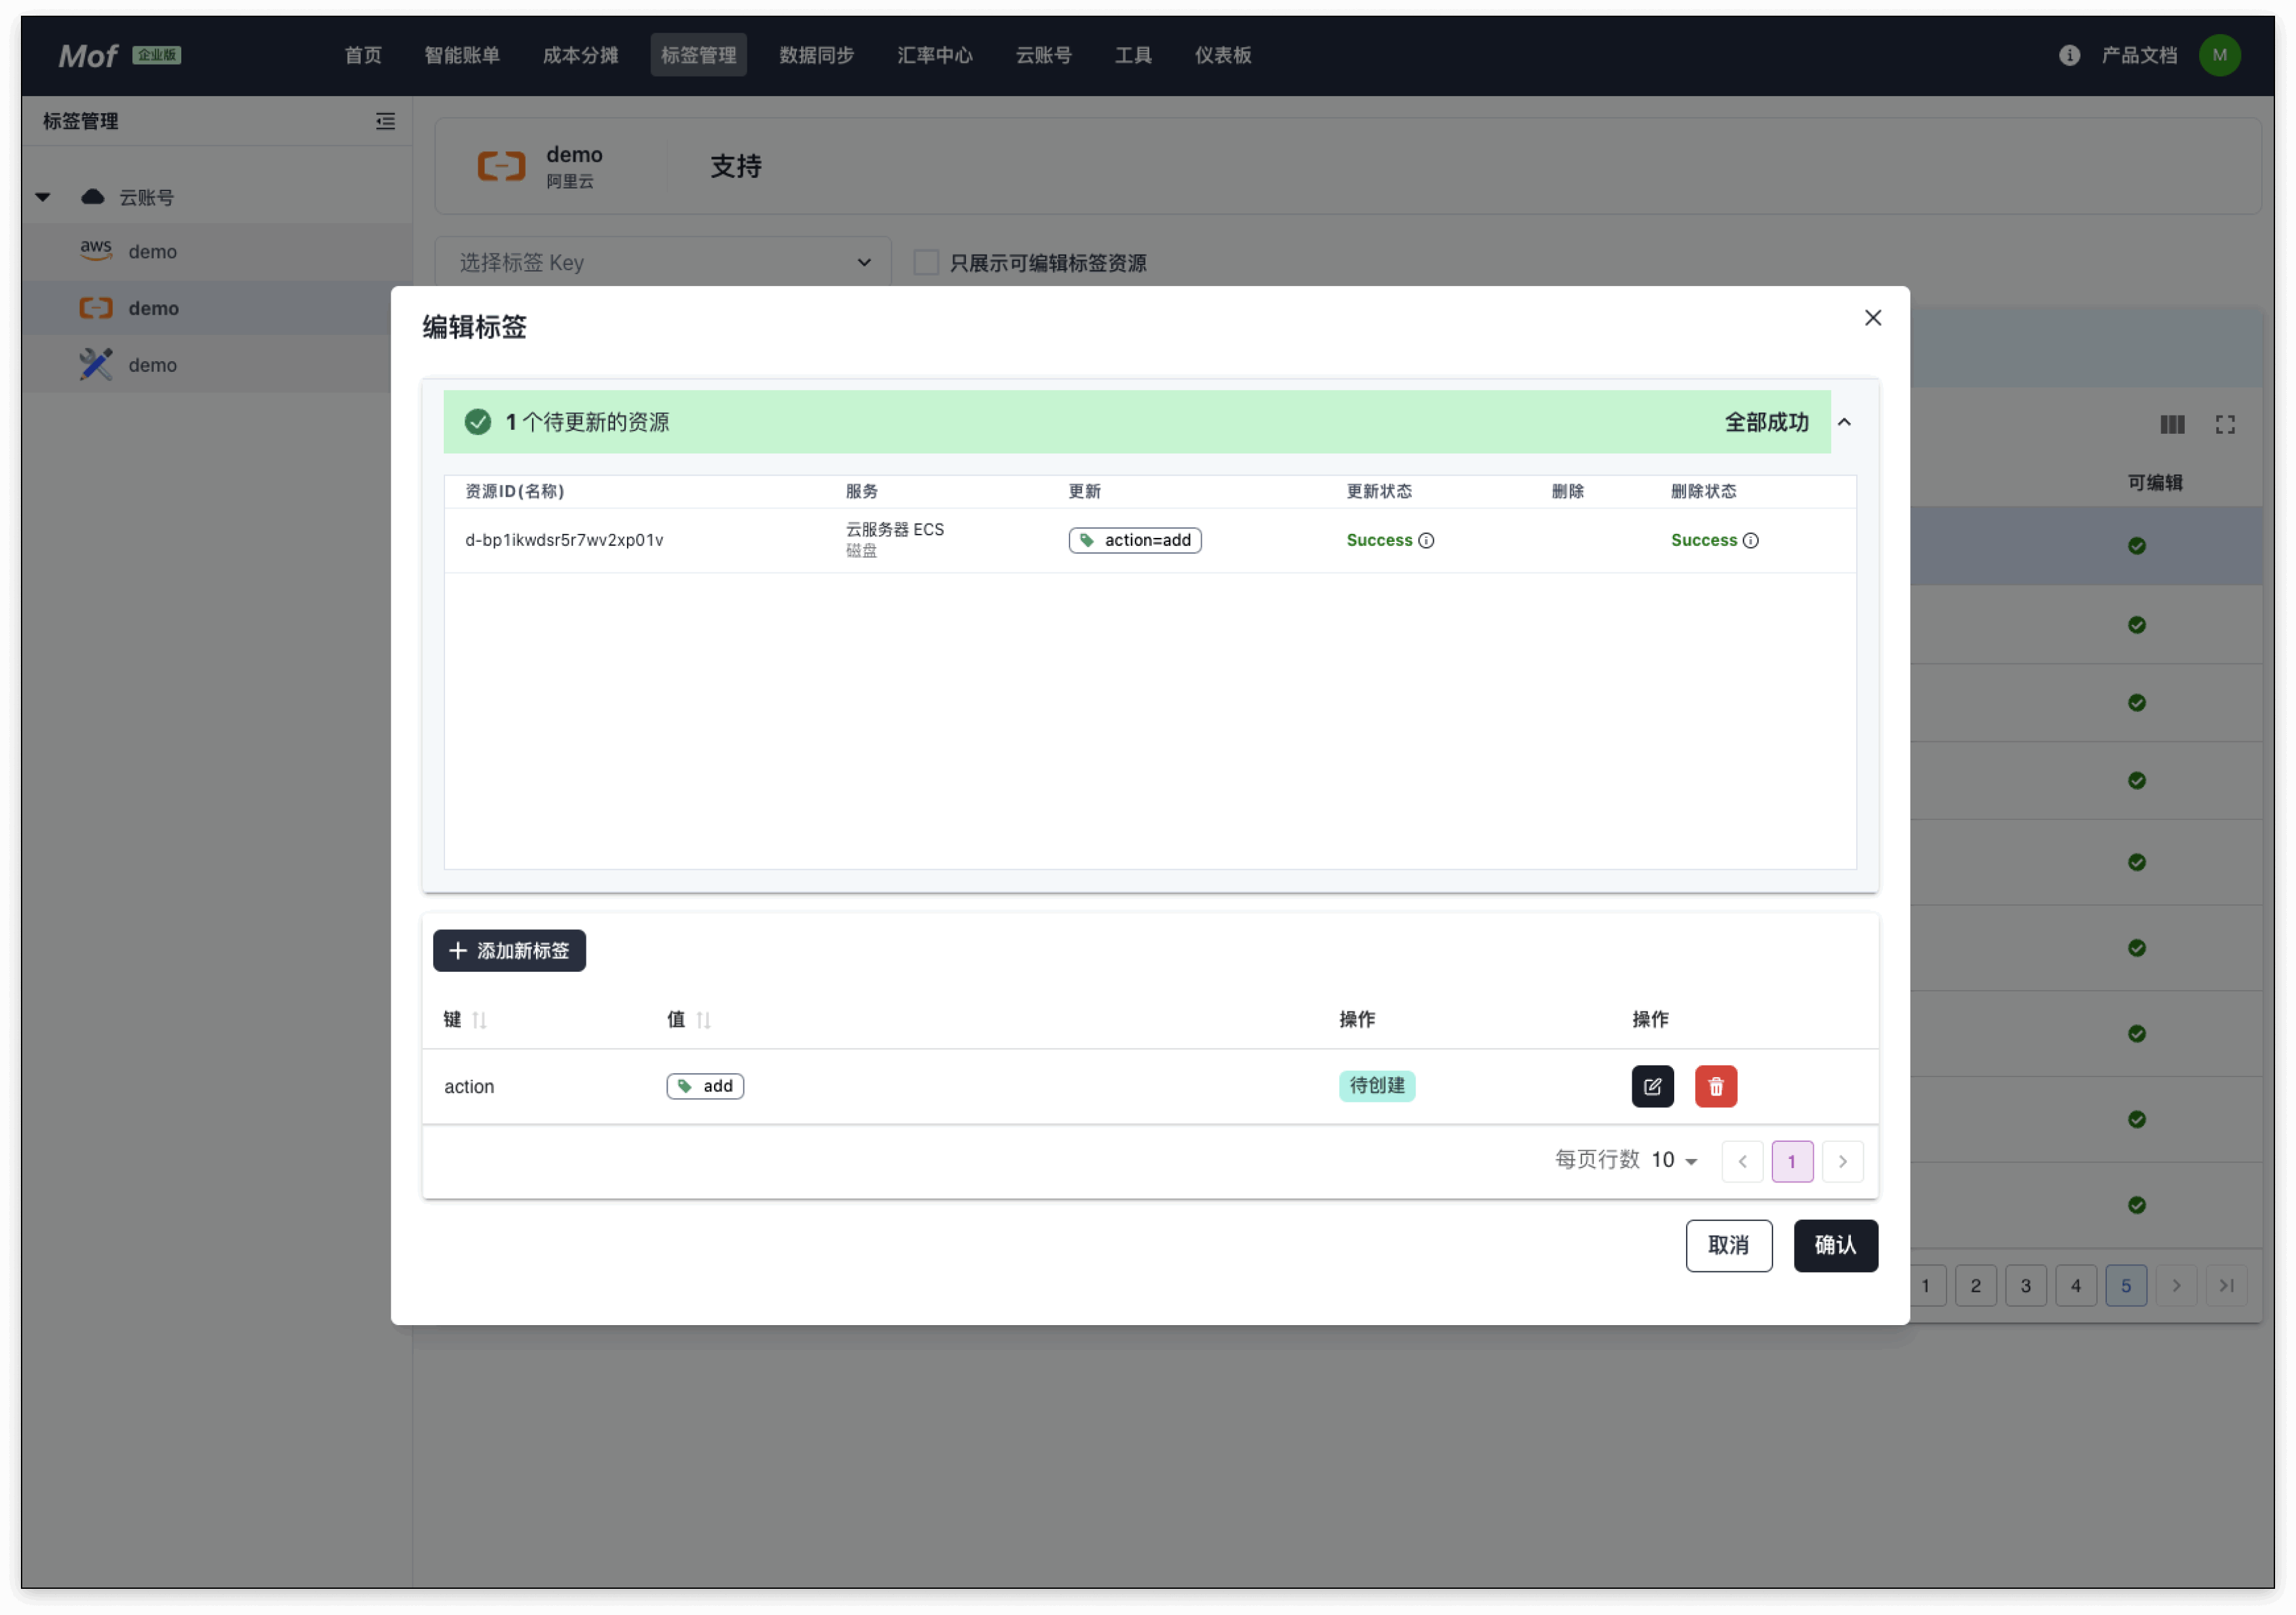Click the info icon beside 产品文档

(x=2069, y=55)
